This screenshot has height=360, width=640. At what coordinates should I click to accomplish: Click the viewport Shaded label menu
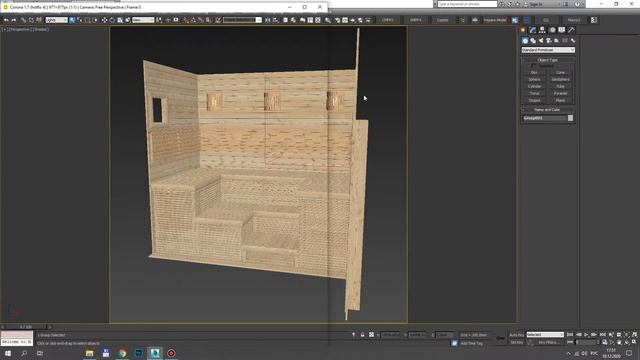tap(41, 29)
